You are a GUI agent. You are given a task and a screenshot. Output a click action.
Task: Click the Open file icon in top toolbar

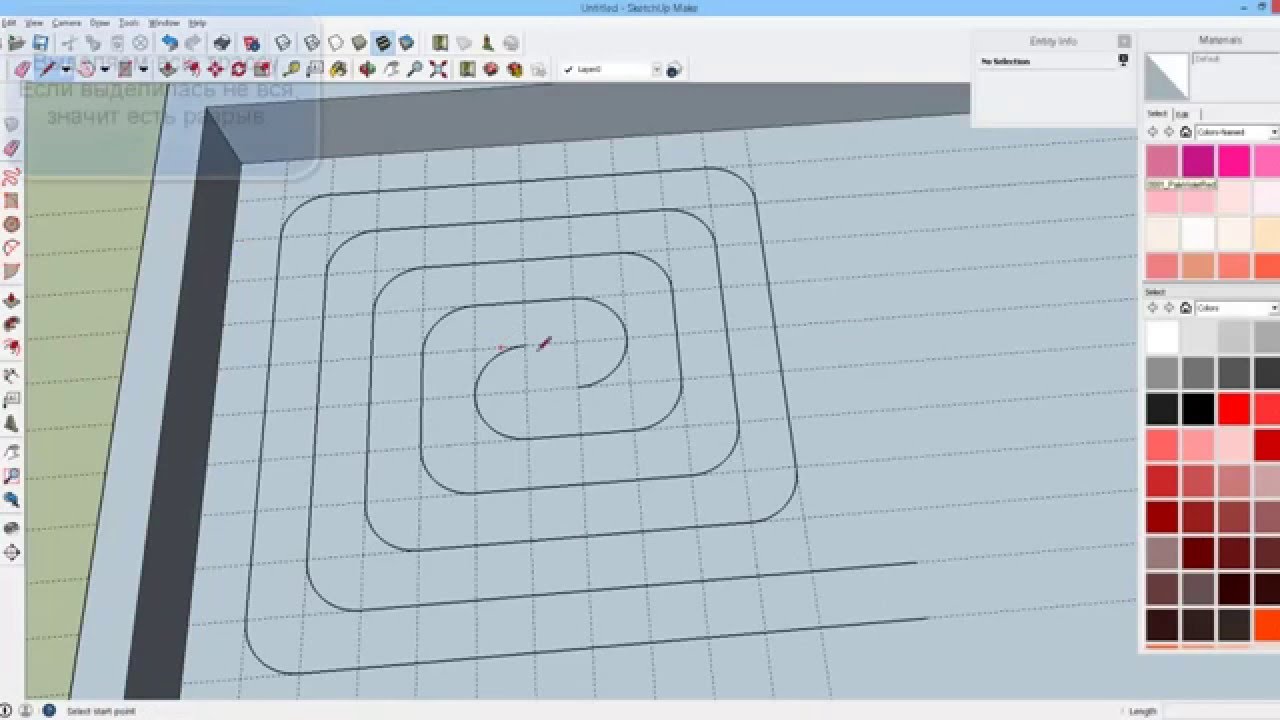(17, 43)
